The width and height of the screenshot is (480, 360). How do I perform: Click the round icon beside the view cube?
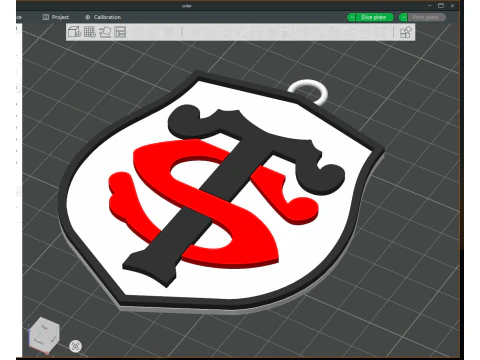click(76, 346)
